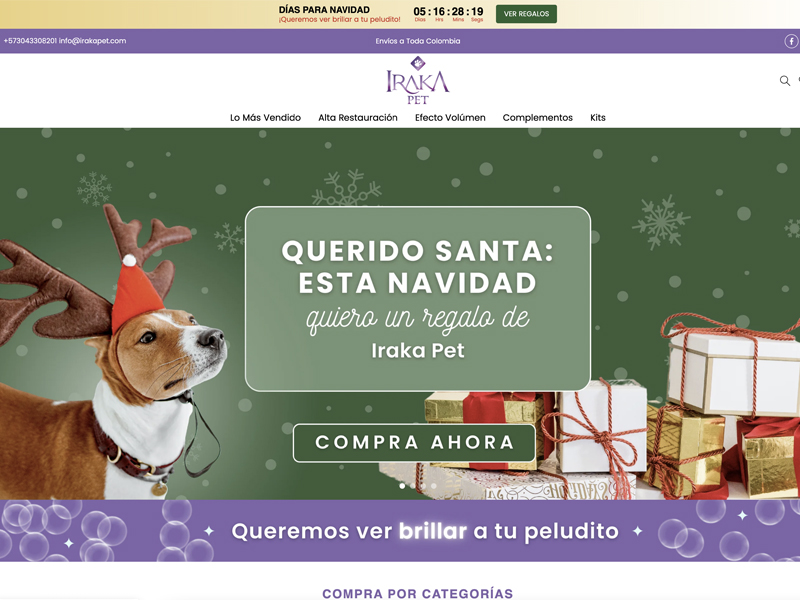Open the Efecto Volúmen menu
Image resolution: width=800 pixels, height=600 pixels.
[x=450, y=118]
